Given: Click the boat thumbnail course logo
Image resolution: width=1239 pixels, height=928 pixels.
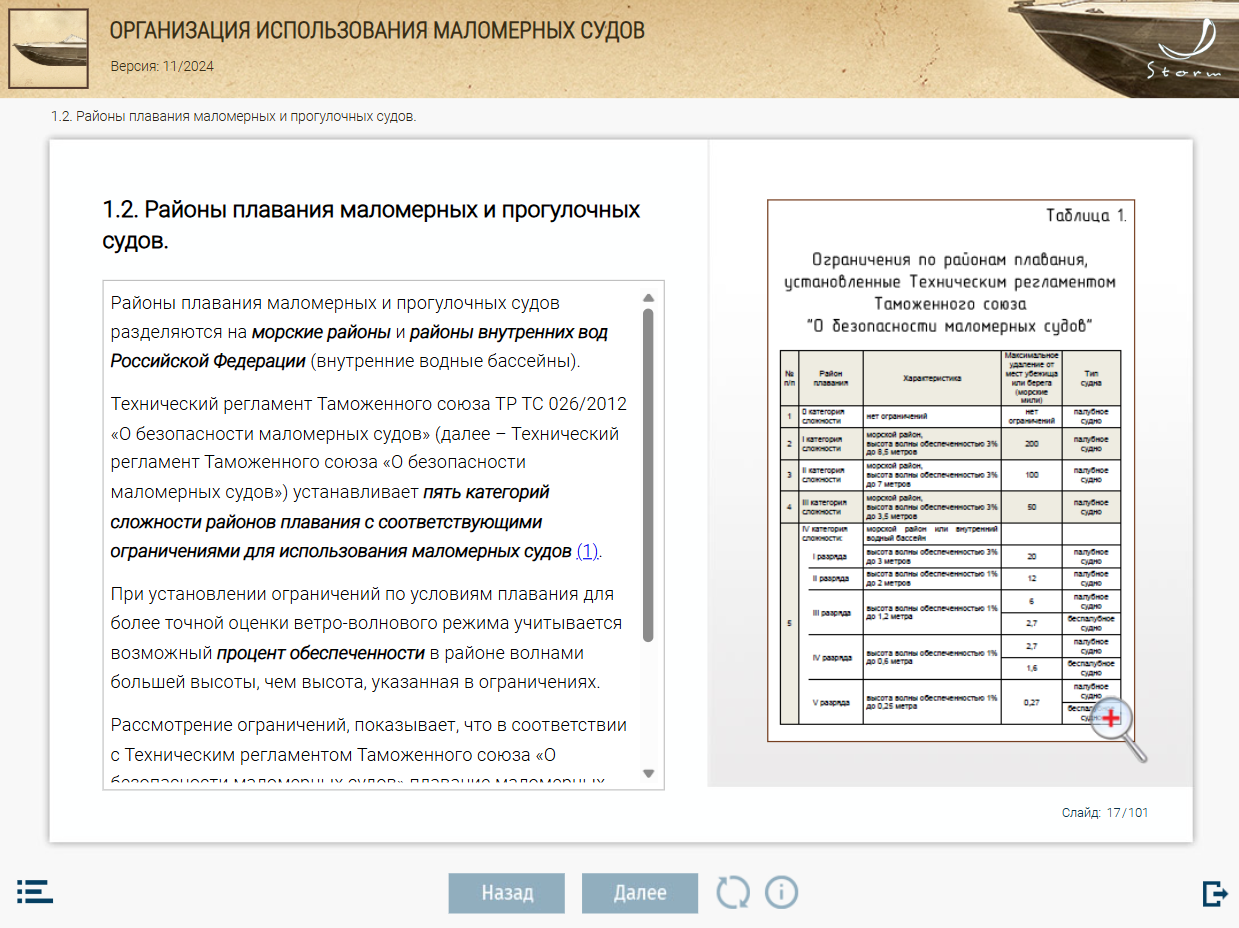Looking at the screenshot, I should tap(48, 49).
